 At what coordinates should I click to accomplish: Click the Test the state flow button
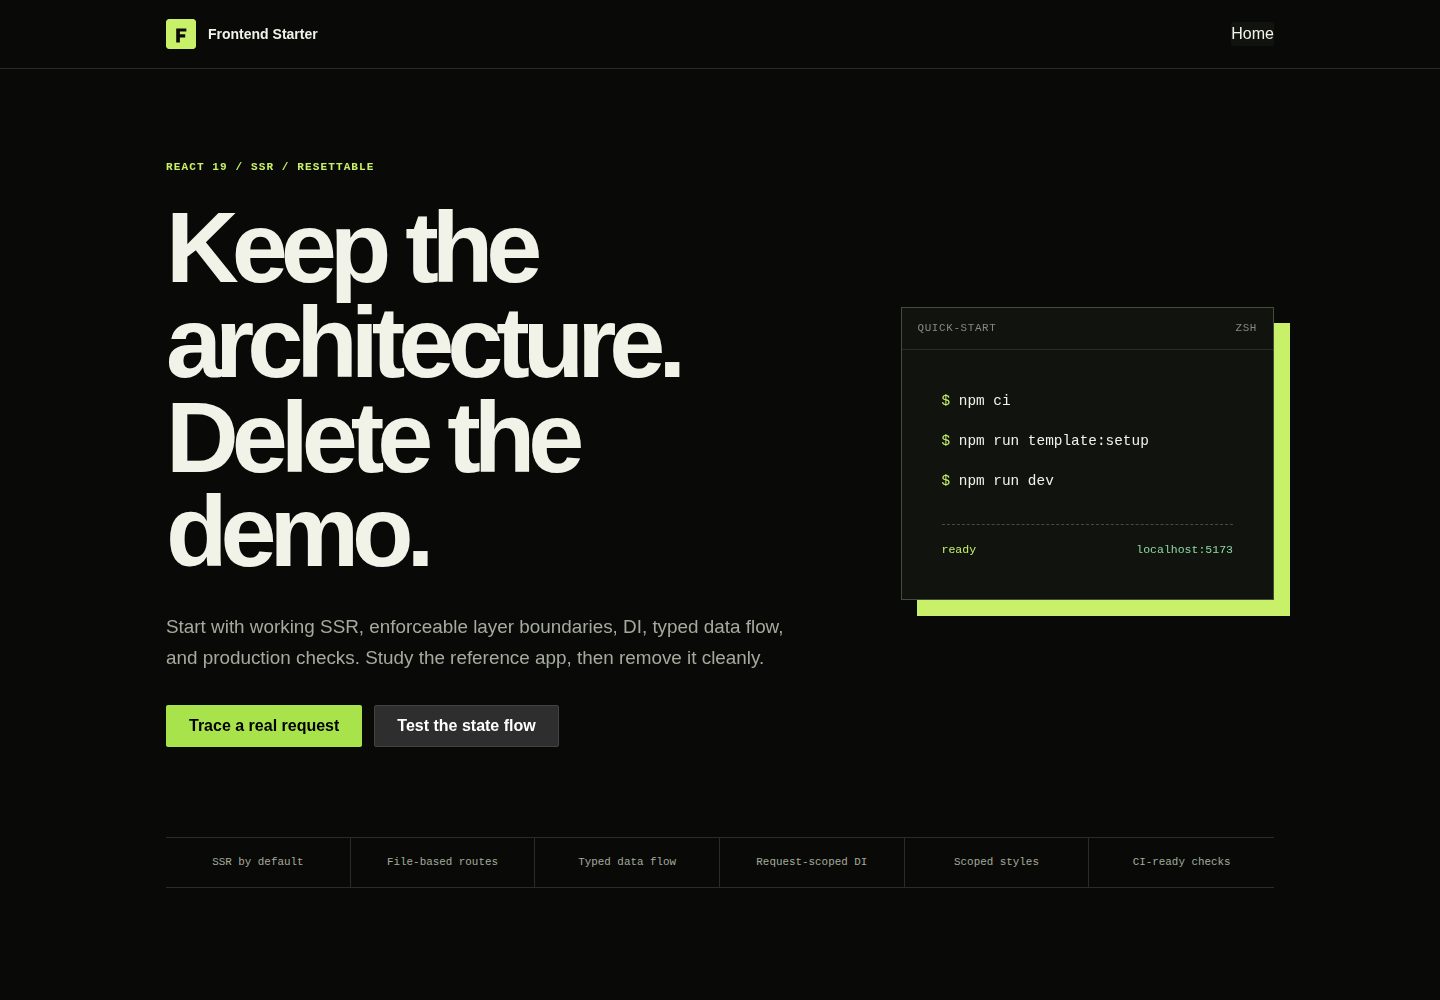coord(466,726)
